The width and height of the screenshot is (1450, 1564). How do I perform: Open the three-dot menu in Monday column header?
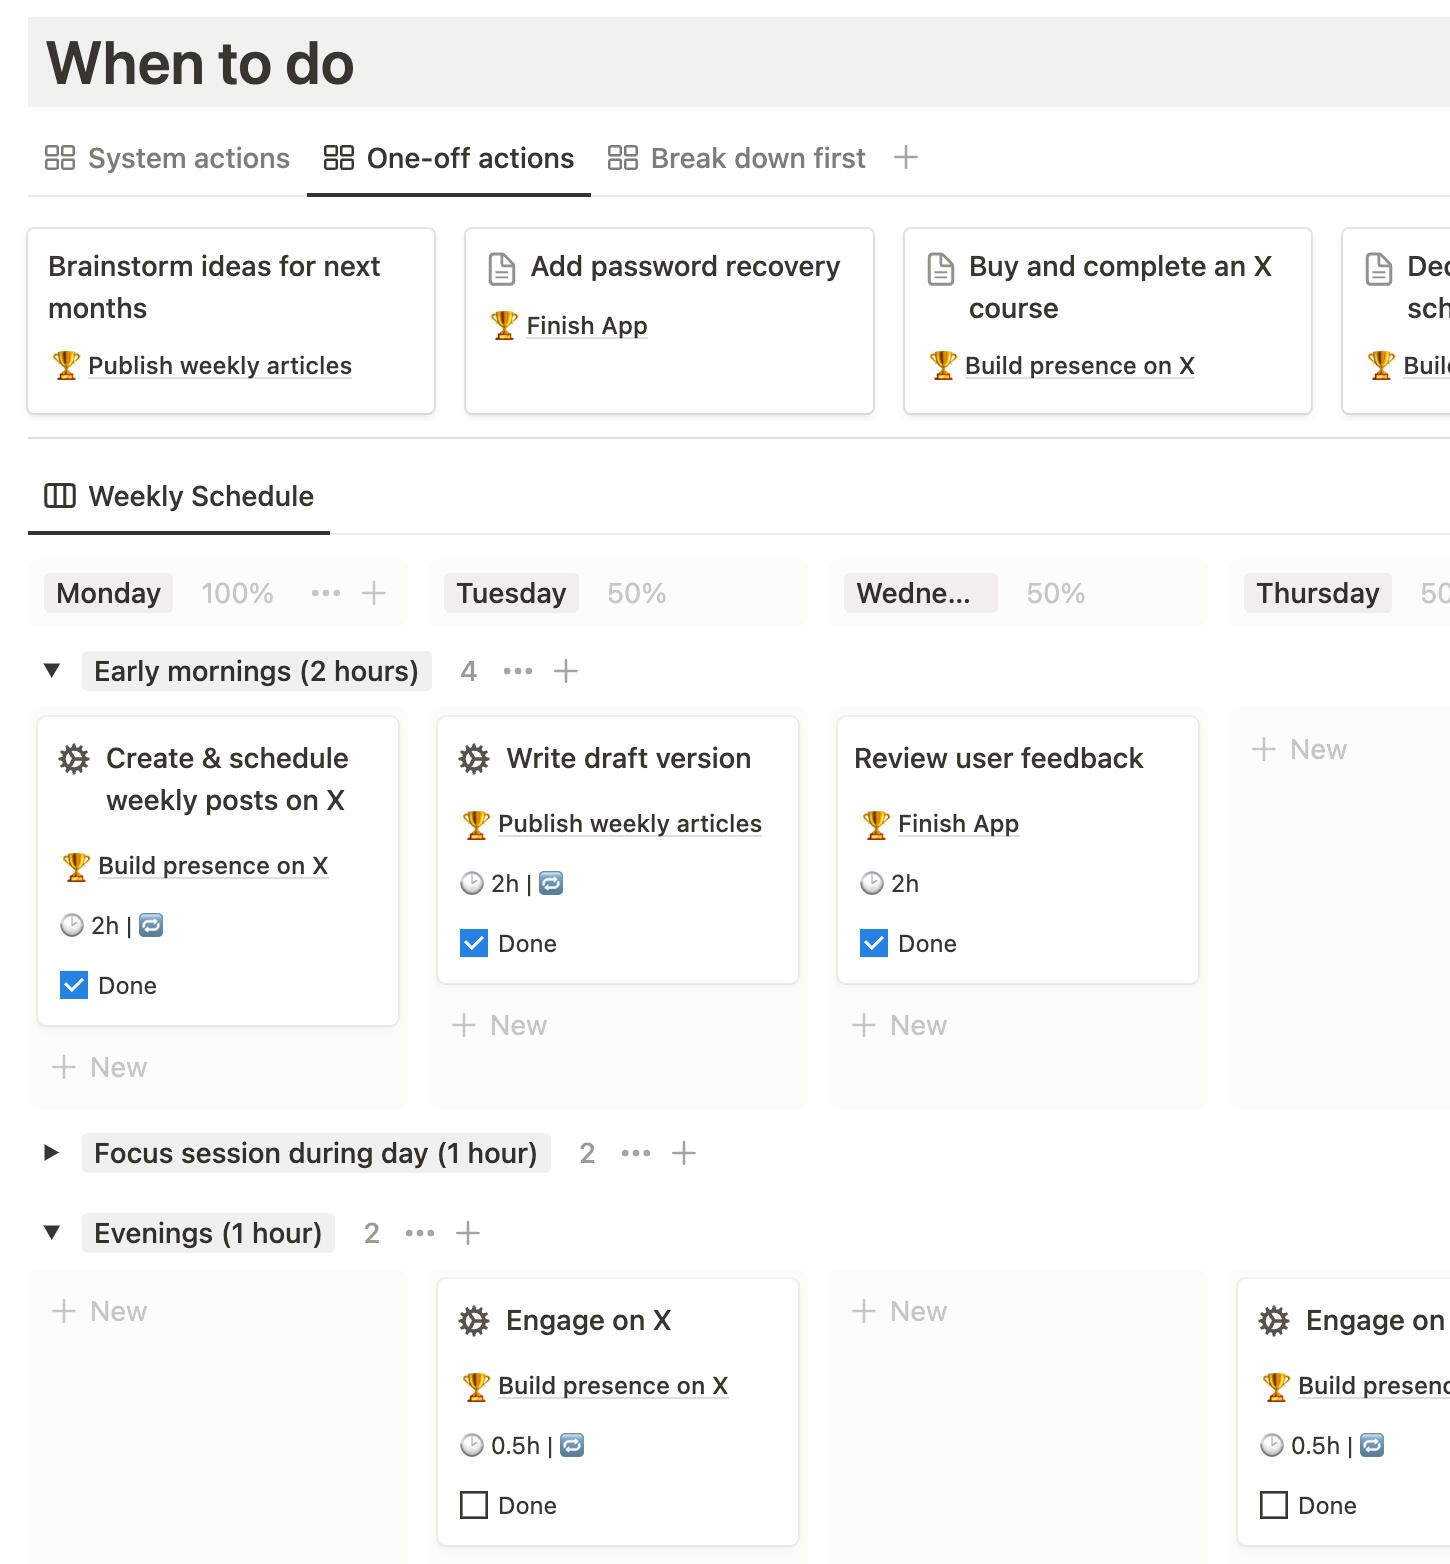coord(325,593)
